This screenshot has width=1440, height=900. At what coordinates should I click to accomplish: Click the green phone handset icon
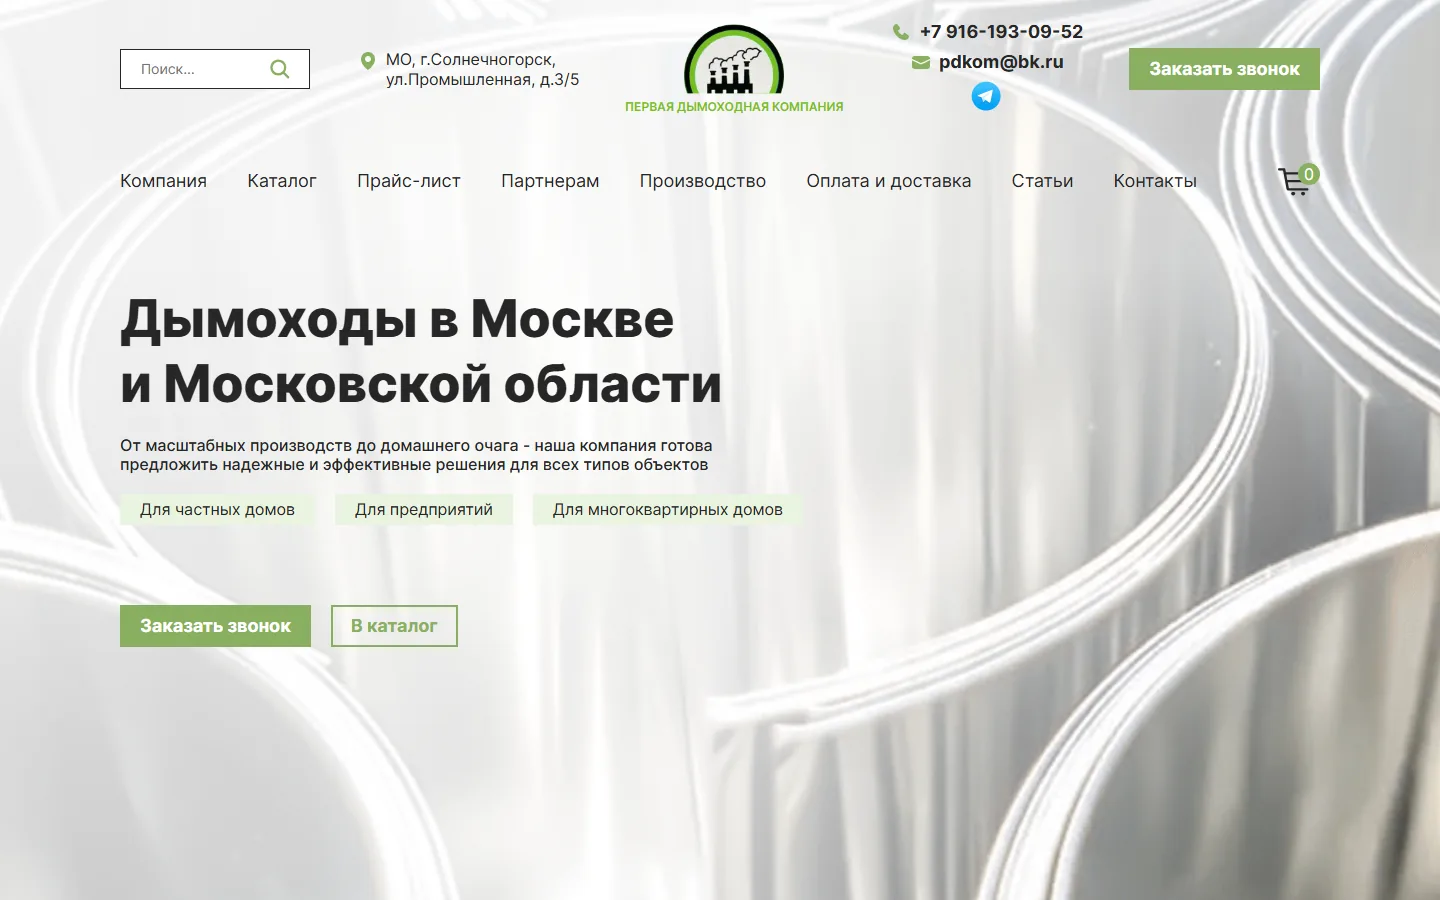click(x=900, y=32)
